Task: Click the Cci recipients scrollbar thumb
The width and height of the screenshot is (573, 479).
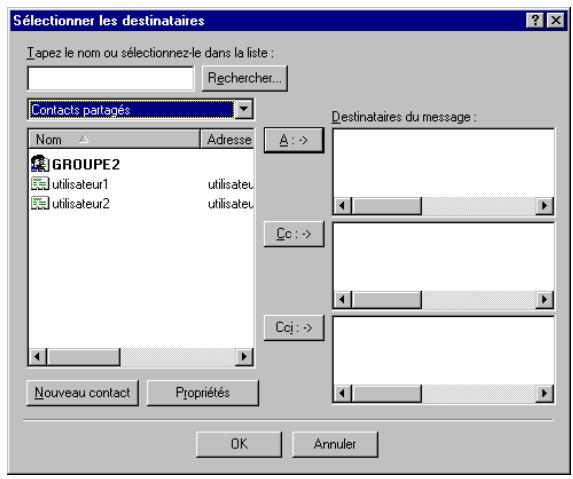Action: tap(387, 394)
